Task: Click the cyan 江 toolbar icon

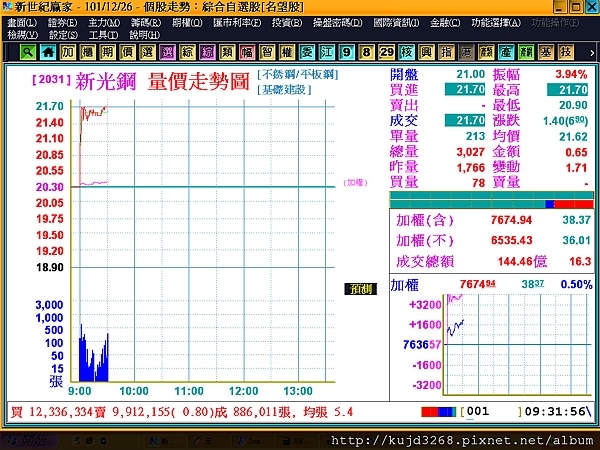Action: 326,52
